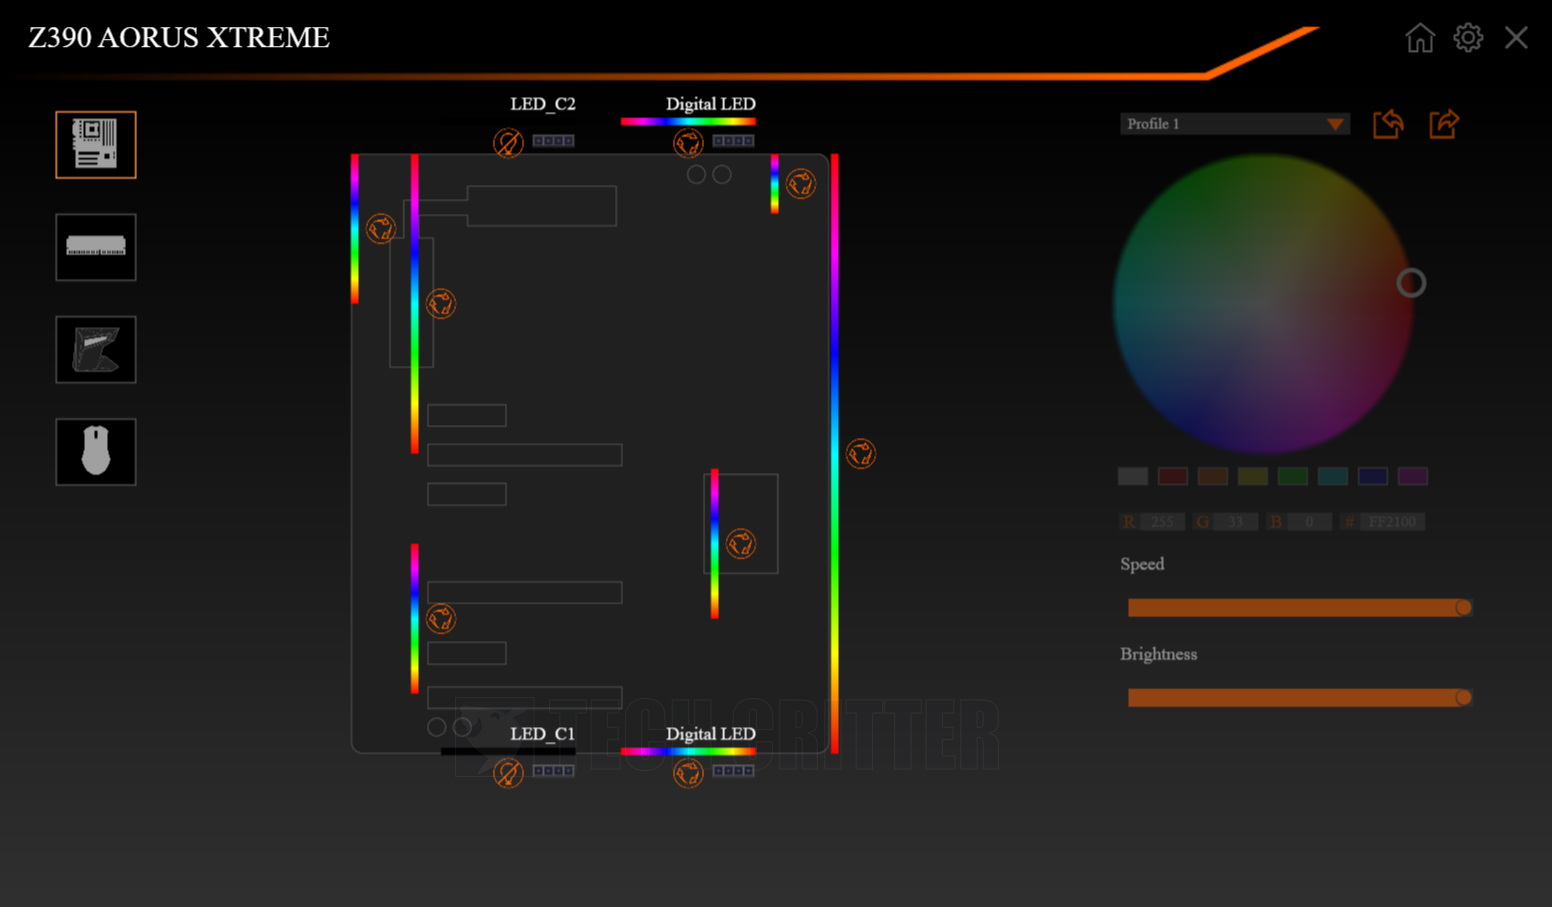The width and height of the screenshot is (1552, 907).
Task: Click the Speed slider handle
Action: pos(1463,608)
